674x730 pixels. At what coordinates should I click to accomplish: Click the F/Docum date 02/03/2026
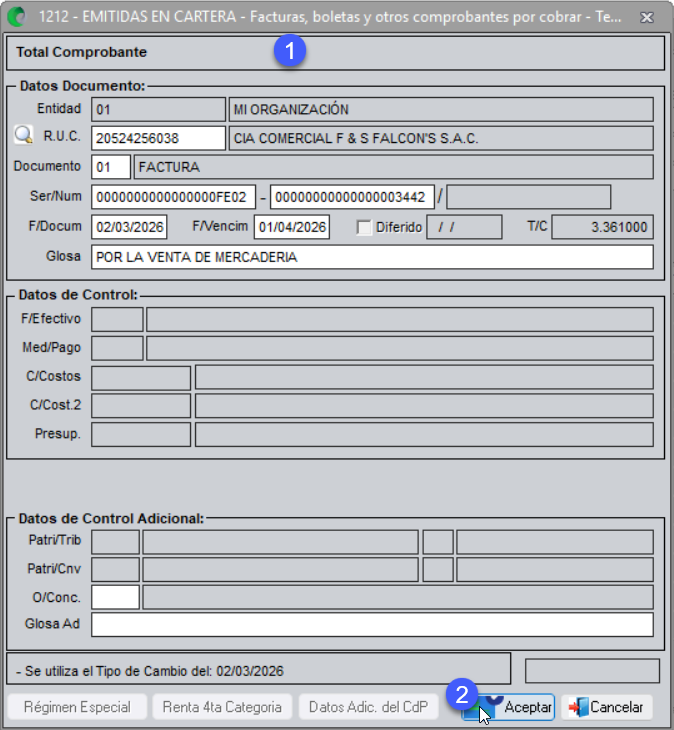pyautogui.click(x=129, y=227)
